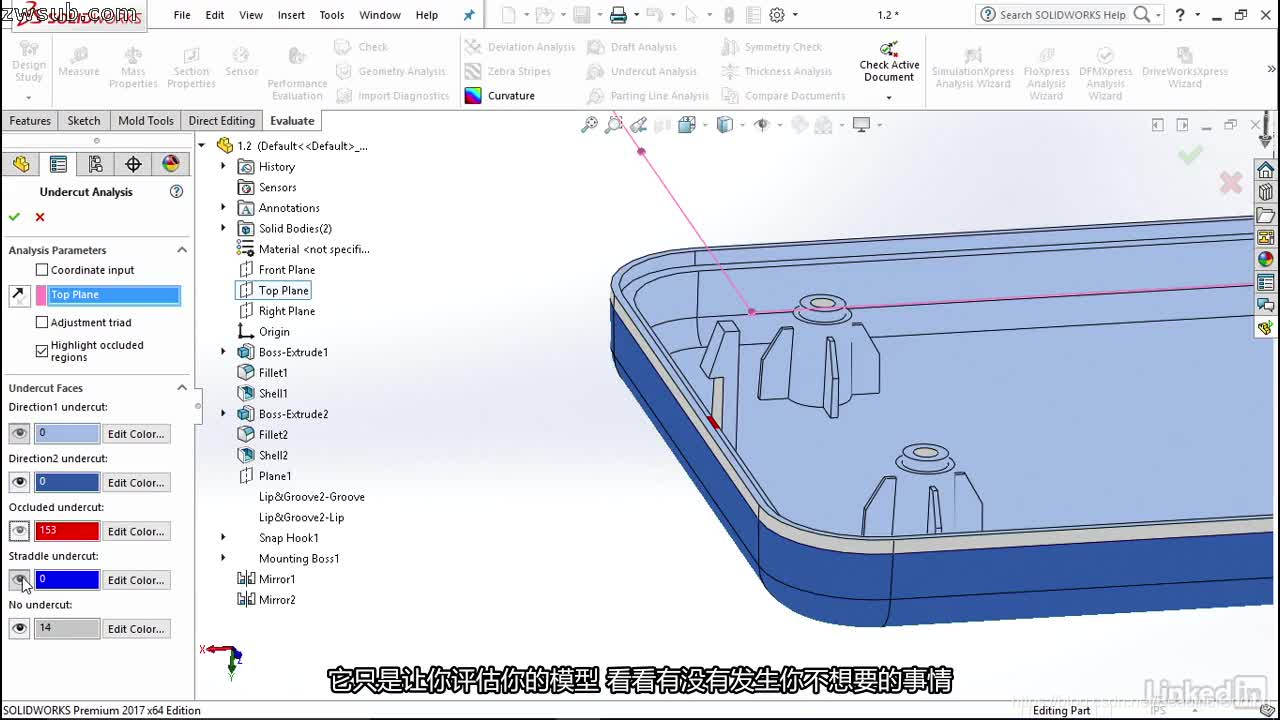
Task: Expand the History tree node
Action: [x=223, y=167]
